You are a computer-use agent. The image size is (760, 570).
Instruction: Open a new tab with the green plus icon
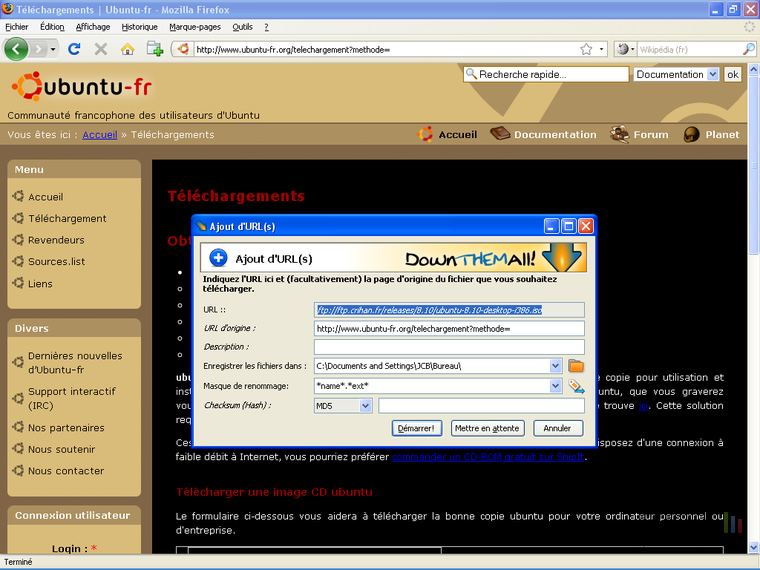pos(155,49)
